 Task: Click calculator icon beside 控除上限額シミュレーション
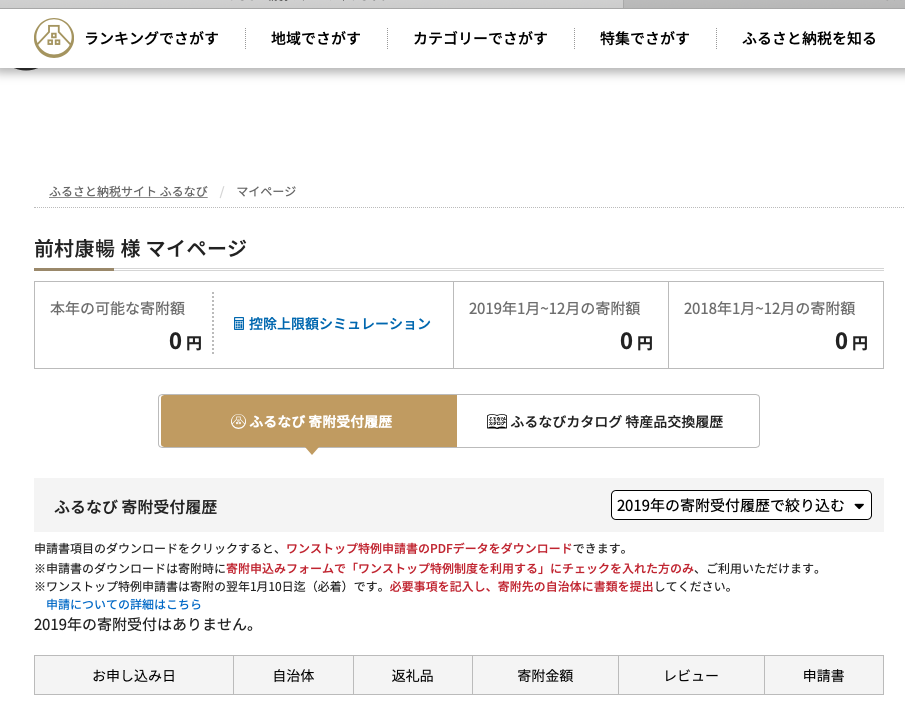(238, 324)
